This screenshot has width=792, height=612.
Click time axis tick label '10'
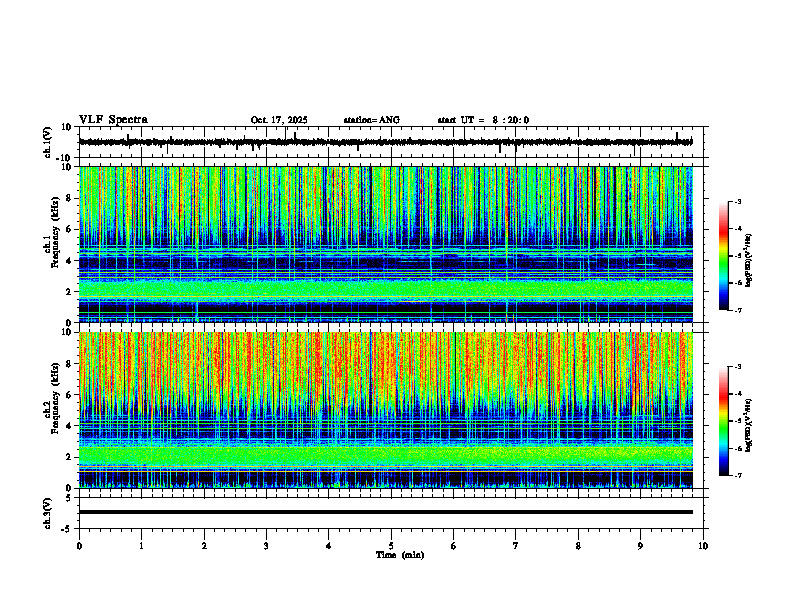703,546
